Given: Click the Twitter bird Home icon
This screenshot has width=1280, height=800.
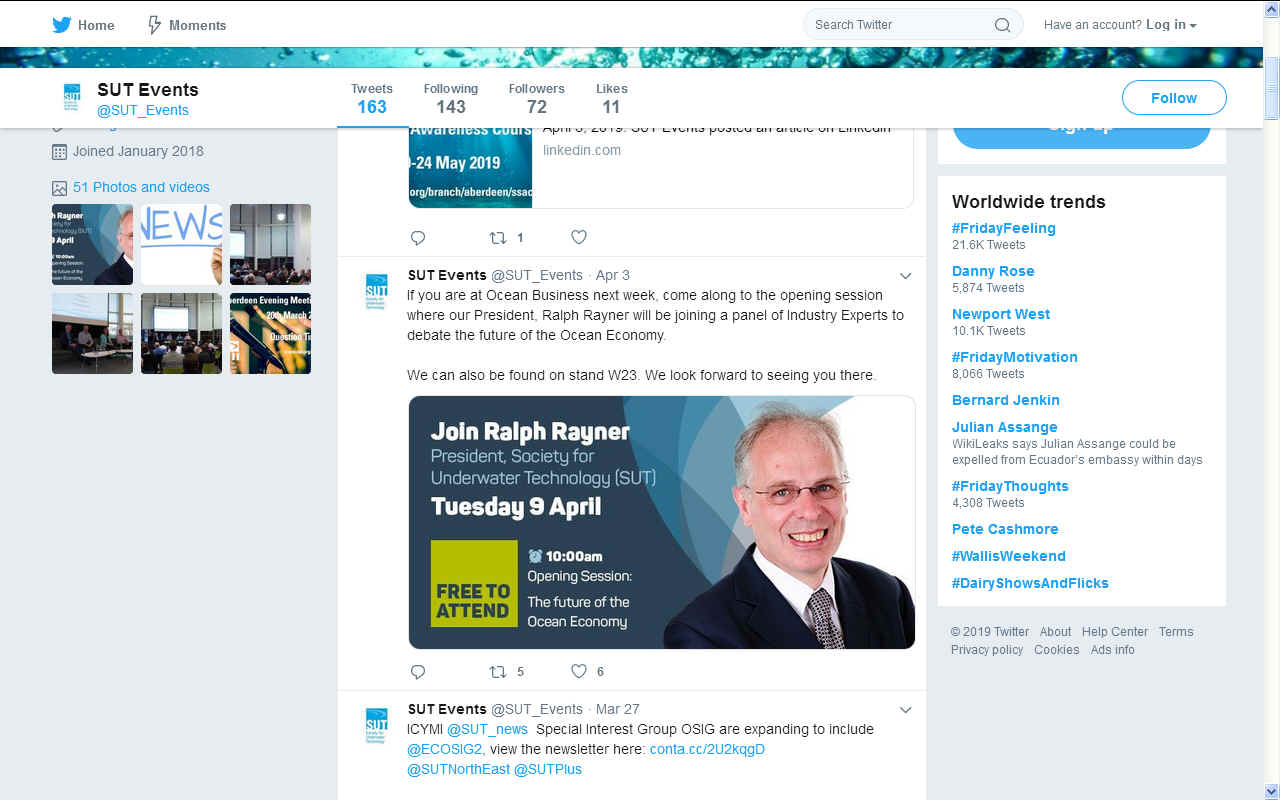Looking at the screenshot, I should click(62, 25).
